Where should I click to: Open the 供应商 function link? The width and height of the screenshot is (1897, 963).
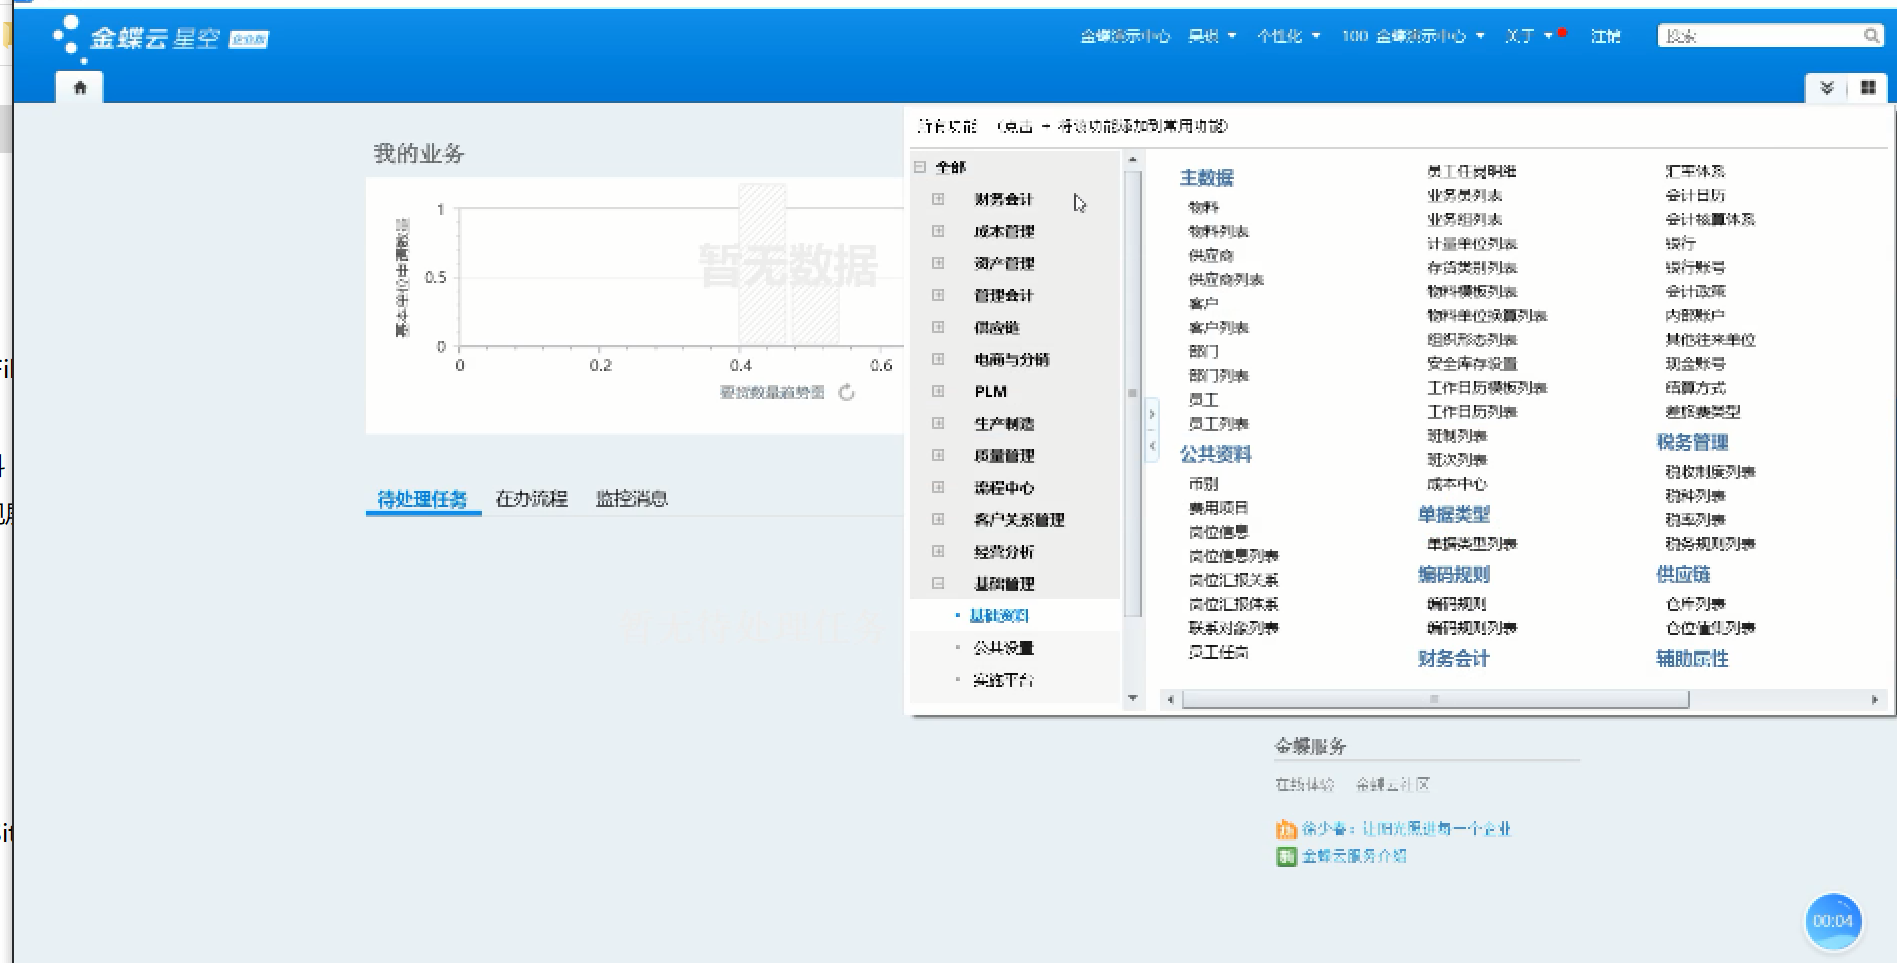(1210, 256)
